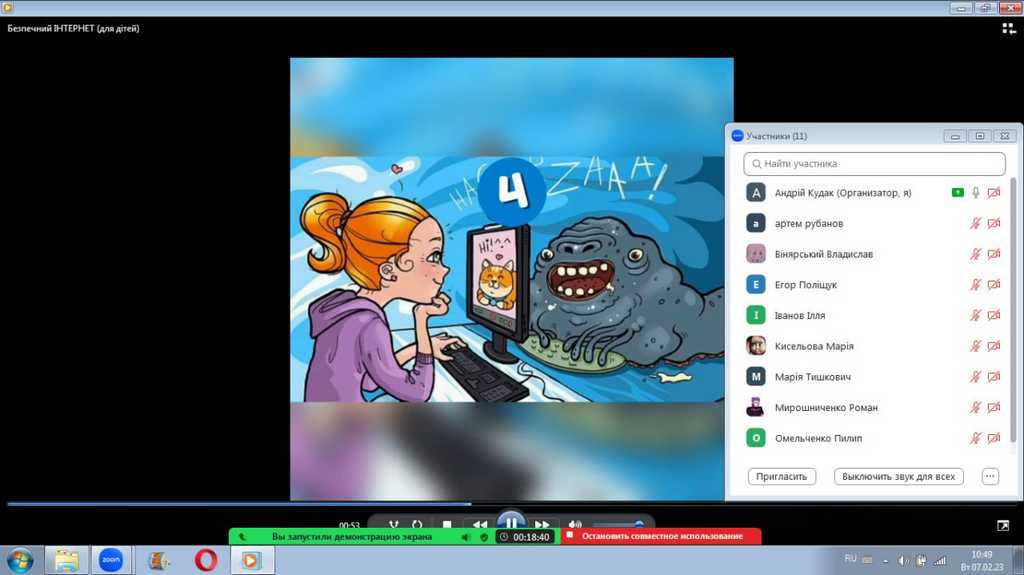Screen dimensions: 1024x575
Task: Open the Zoom security shield icon
Action: coord(484,537)
